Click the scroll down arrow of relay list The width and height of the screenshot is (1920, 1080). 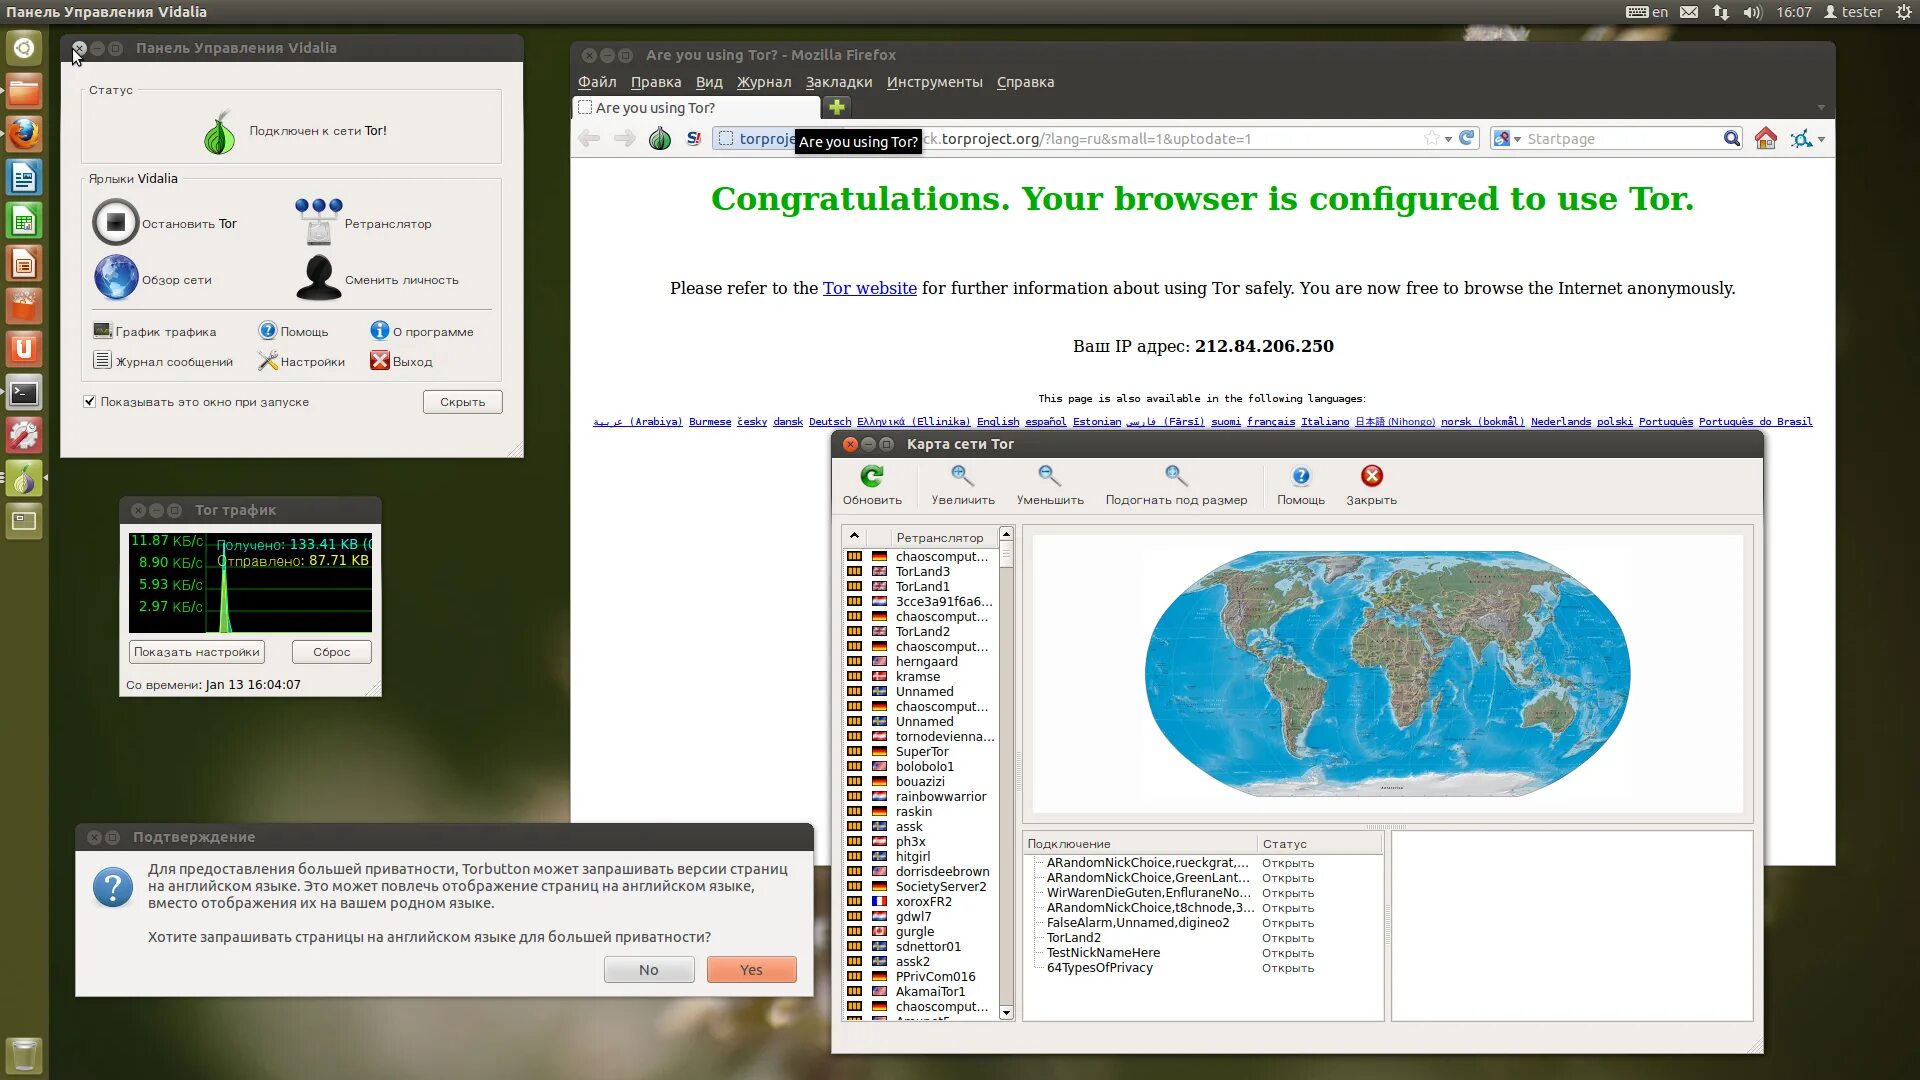tap(1006, 1013)
